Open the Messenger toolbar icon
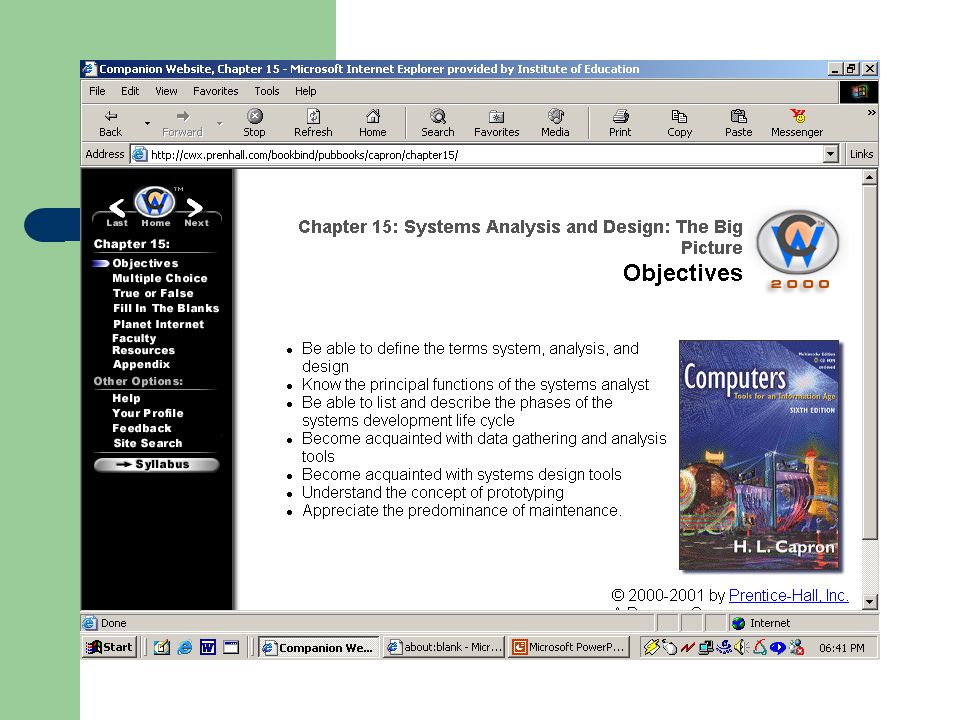The image size is (960, 720). [798, 116]
